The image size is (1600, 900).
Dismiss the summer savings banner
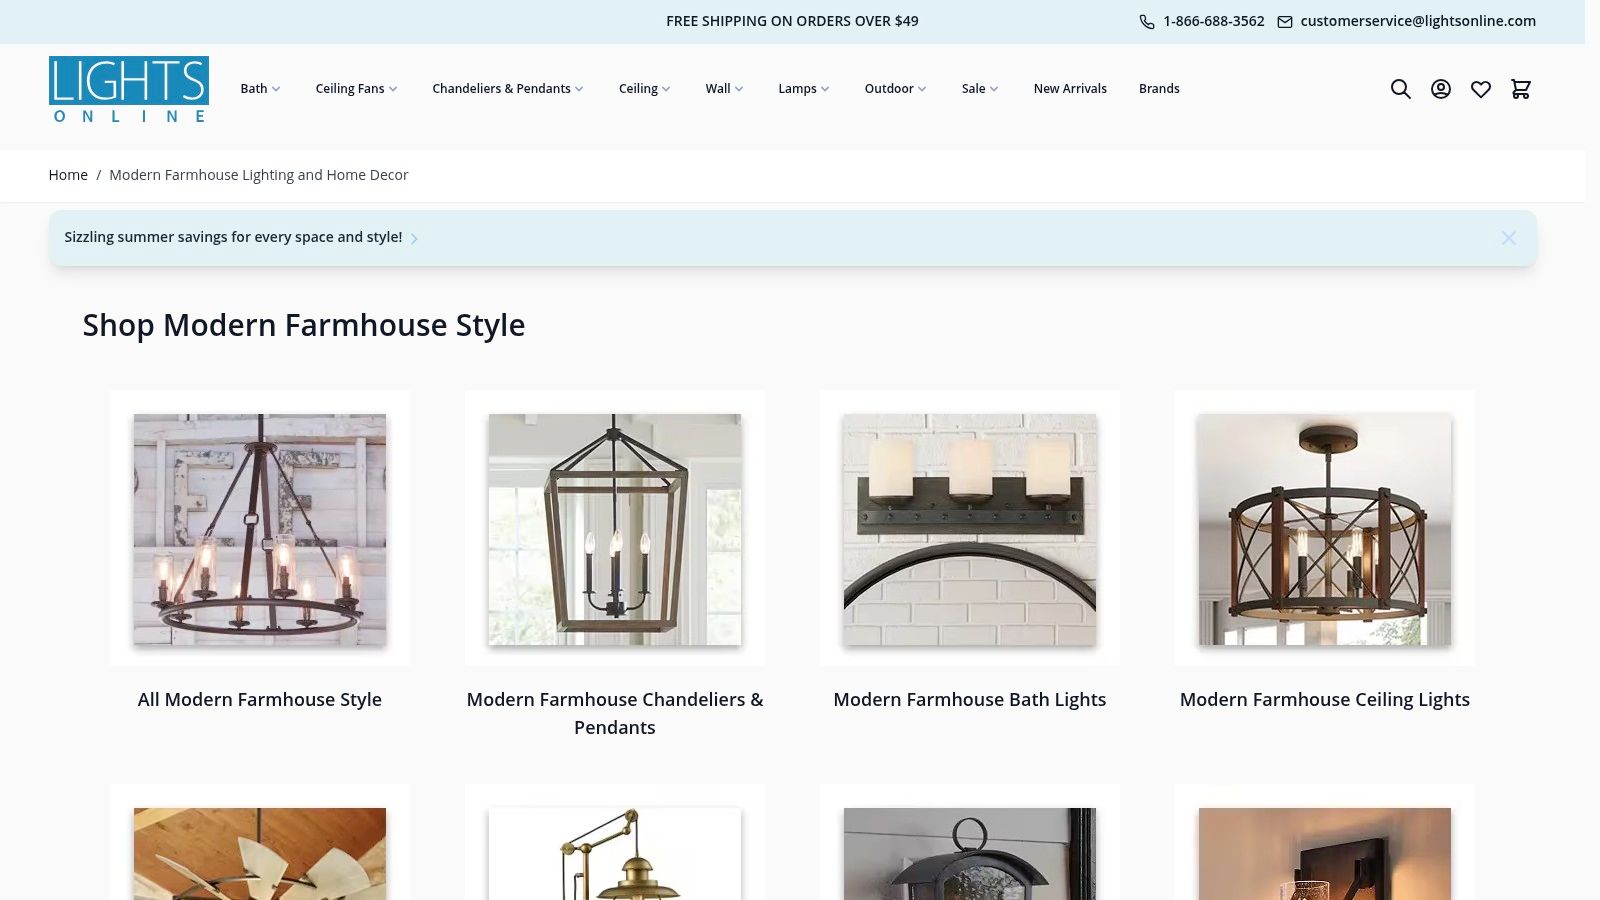(x=1508, y=238)
